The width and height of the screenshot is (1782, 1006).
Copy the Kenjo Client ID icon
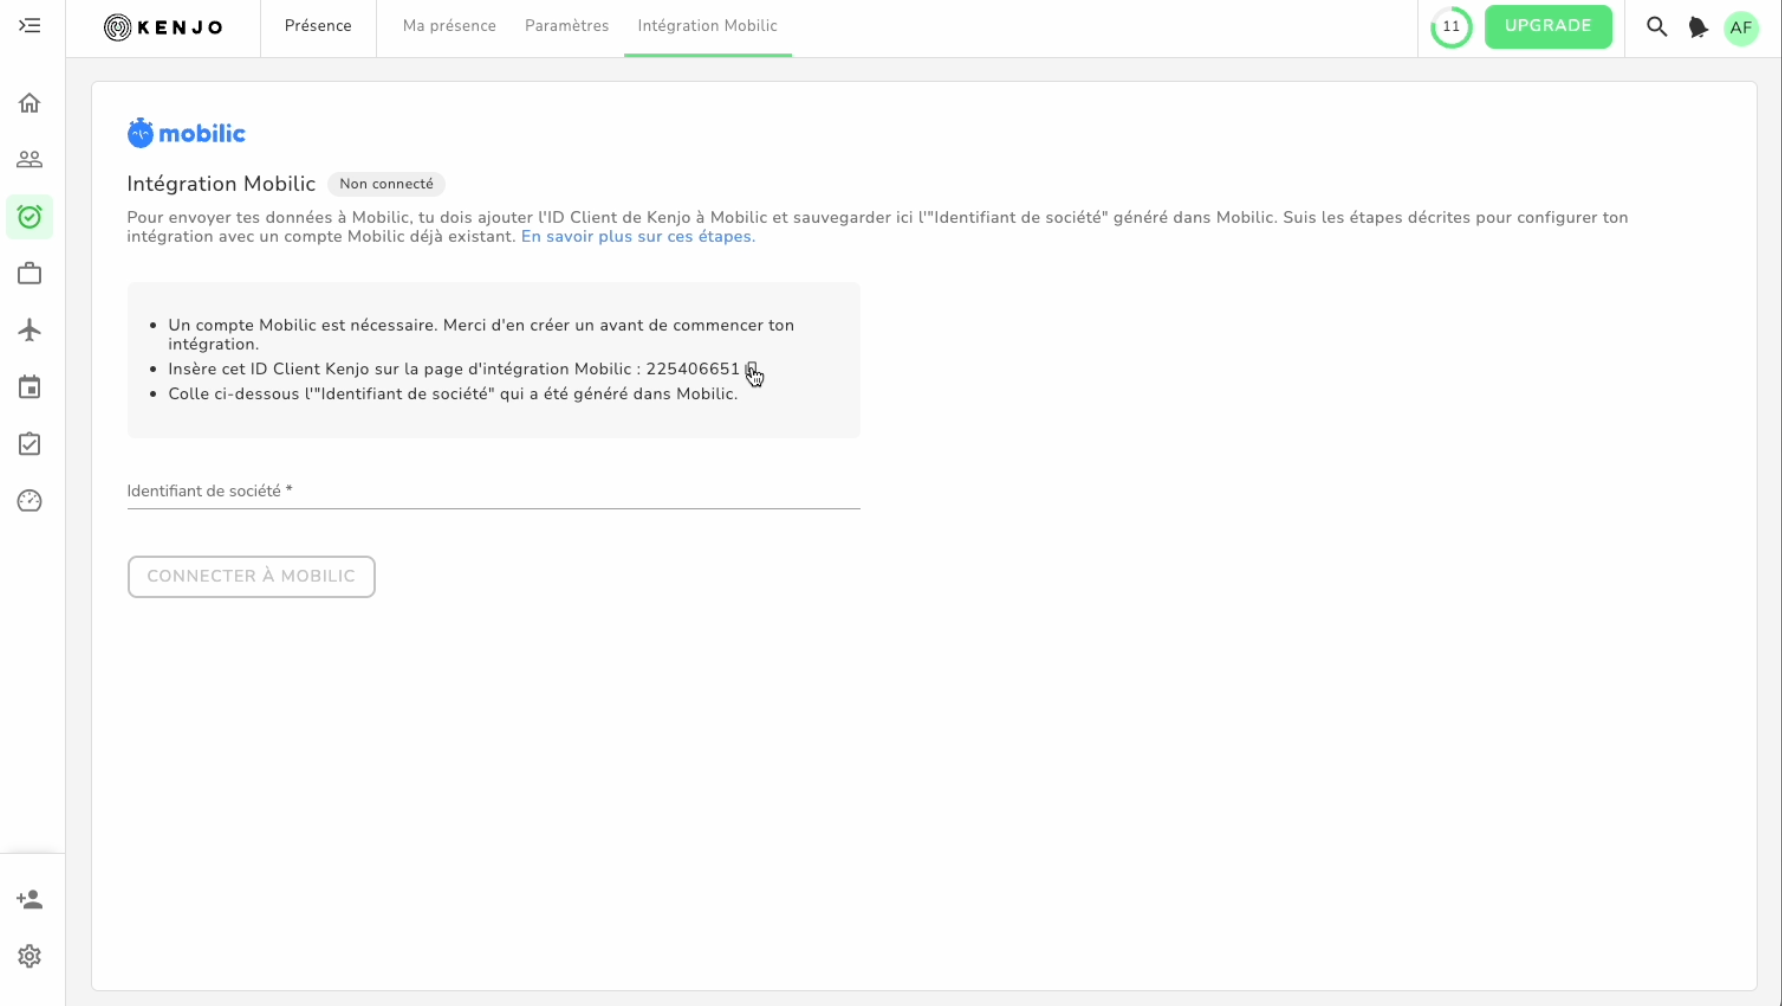pos(752,369)
